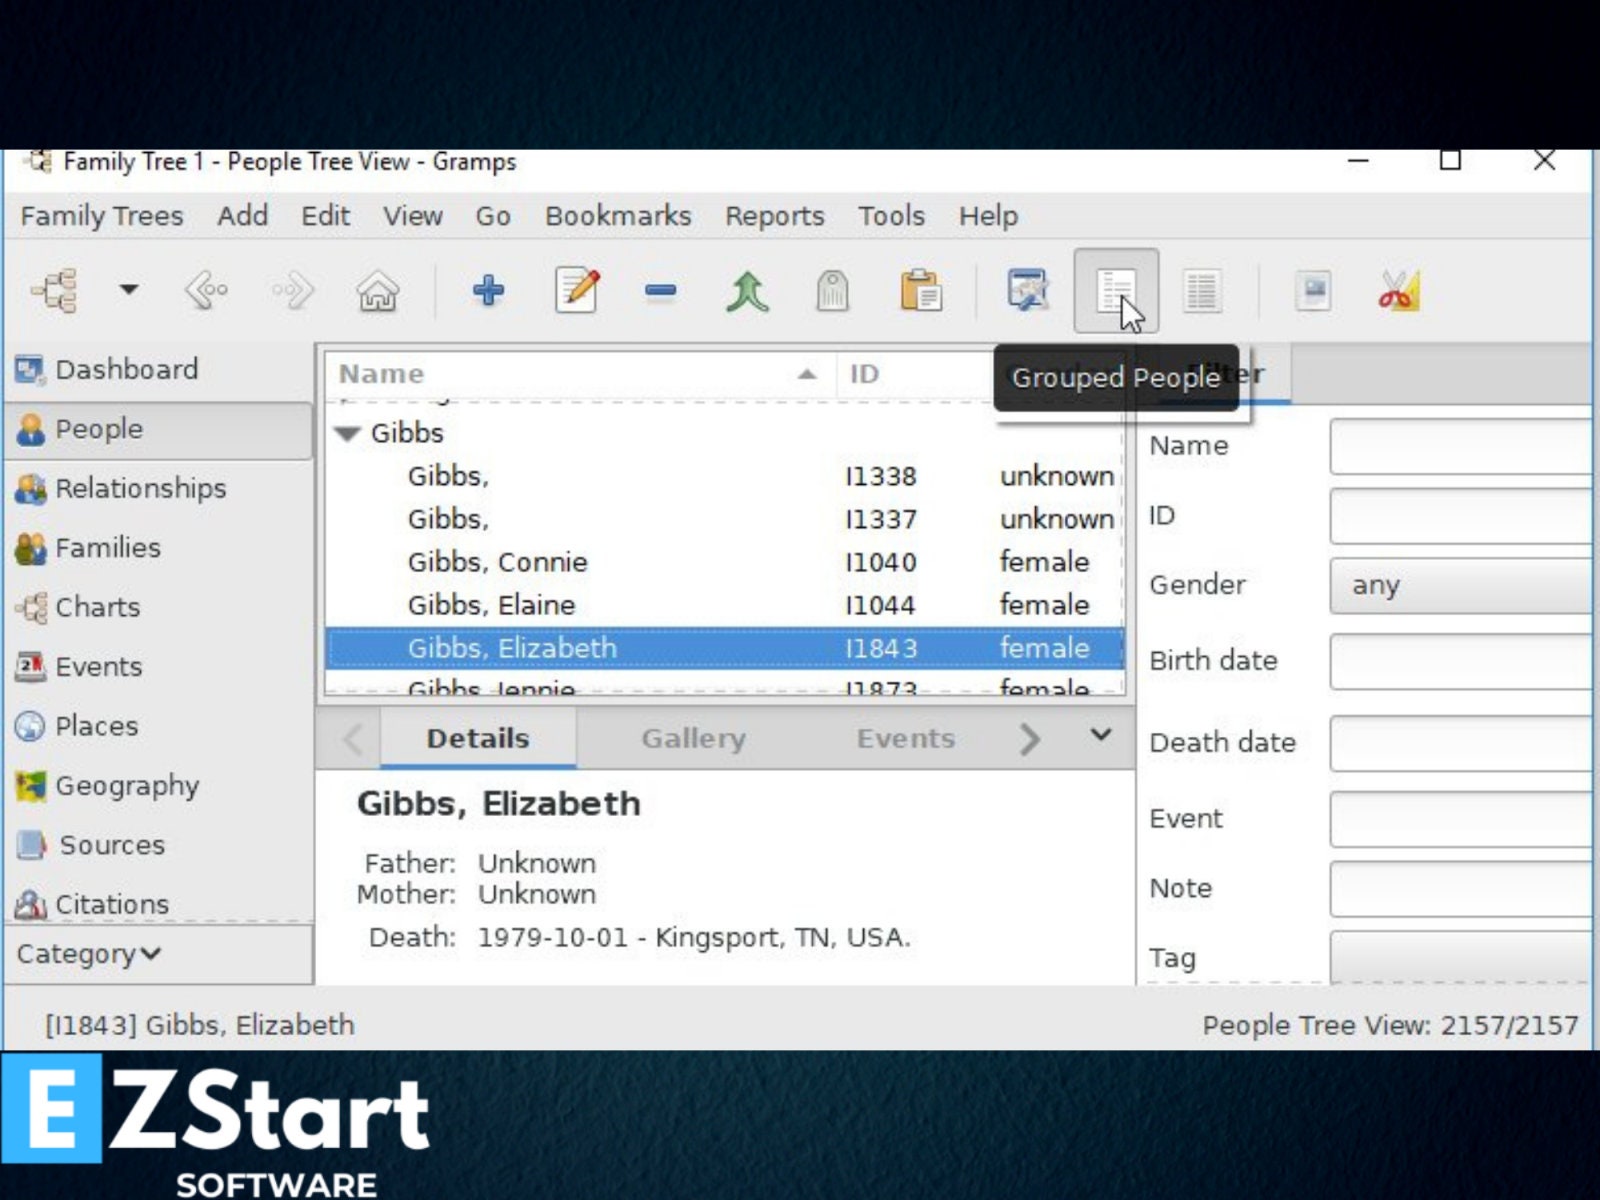Image resolution: width=1600 pixels, height=1200 pixels.
Task: Open the Go menu
Action: [493, 216]
